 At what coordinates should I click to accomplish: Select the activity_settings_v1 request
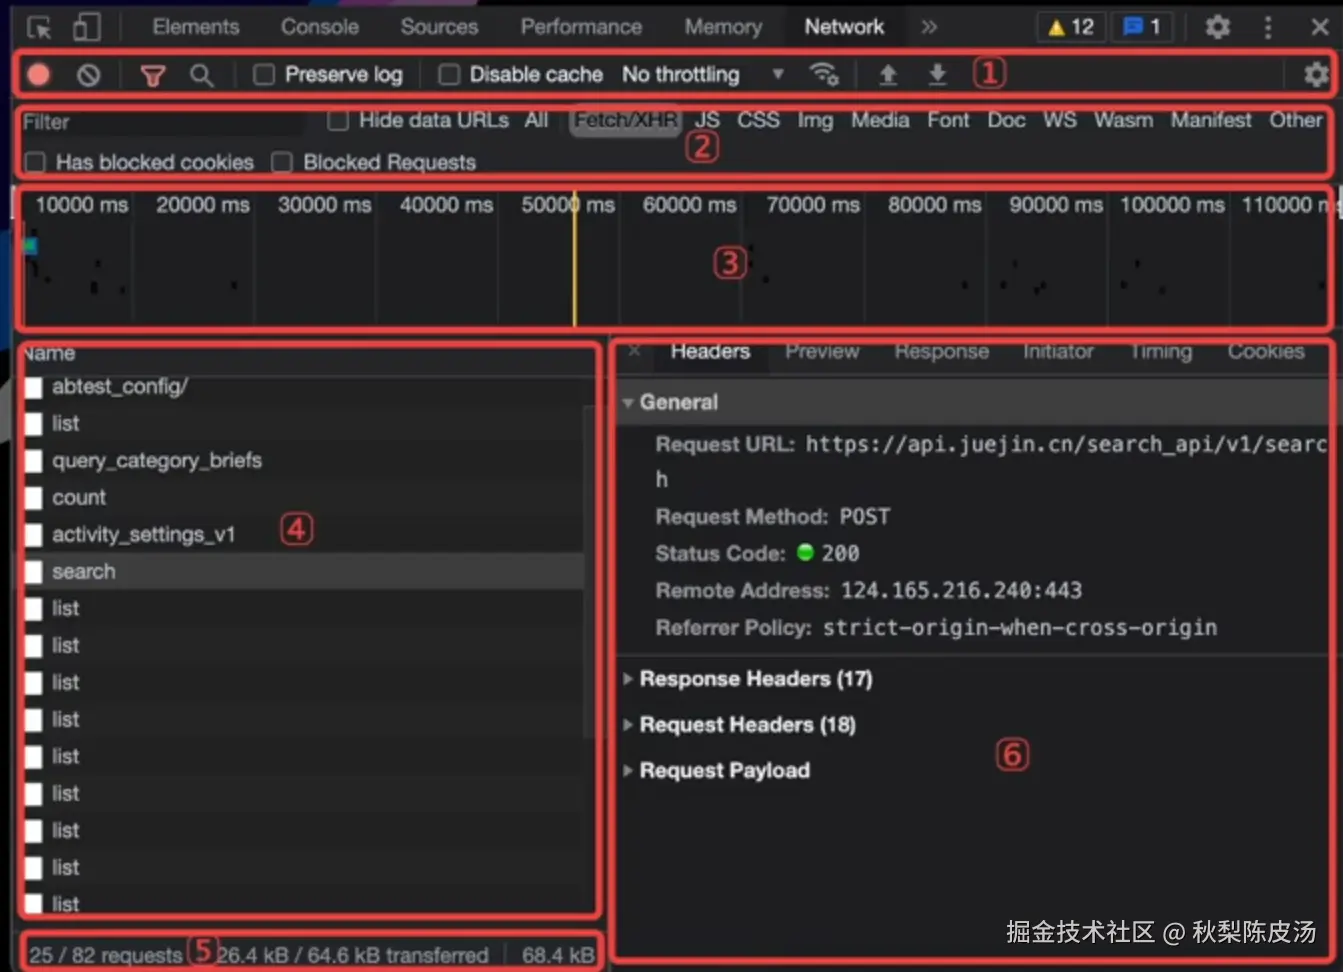coord(302,534)
